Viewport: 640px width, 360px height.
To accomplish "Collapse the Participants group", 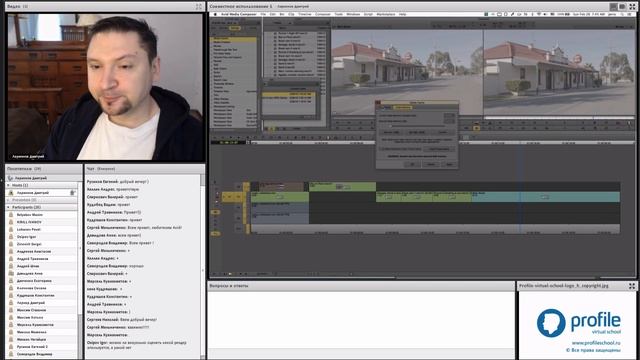I will tap(8, 207).
